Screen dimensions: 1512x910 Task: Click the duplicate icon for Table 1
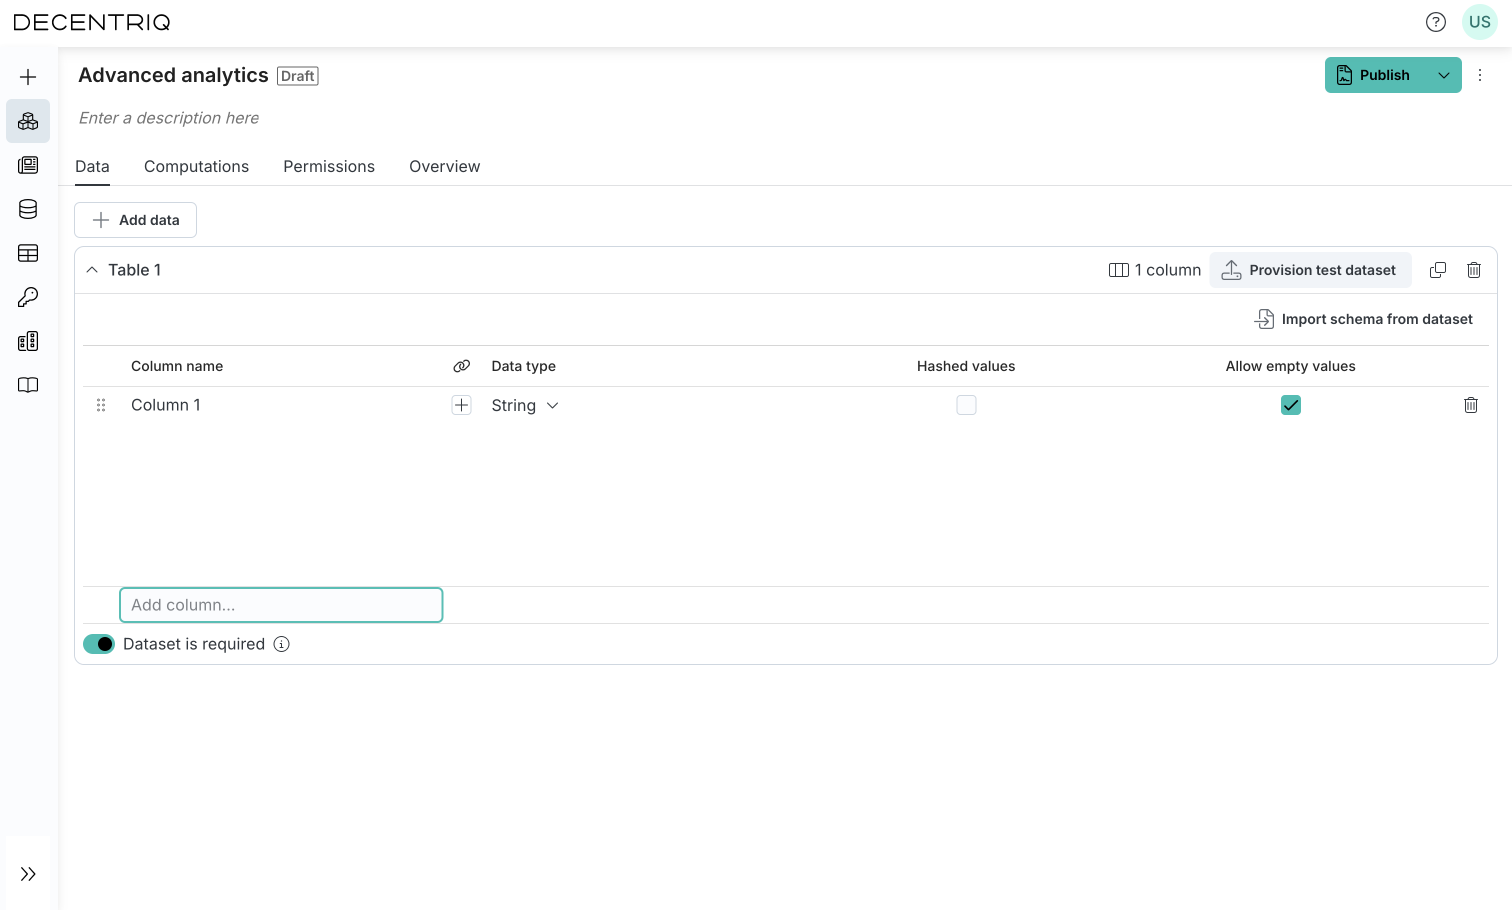coord(1437,269)
